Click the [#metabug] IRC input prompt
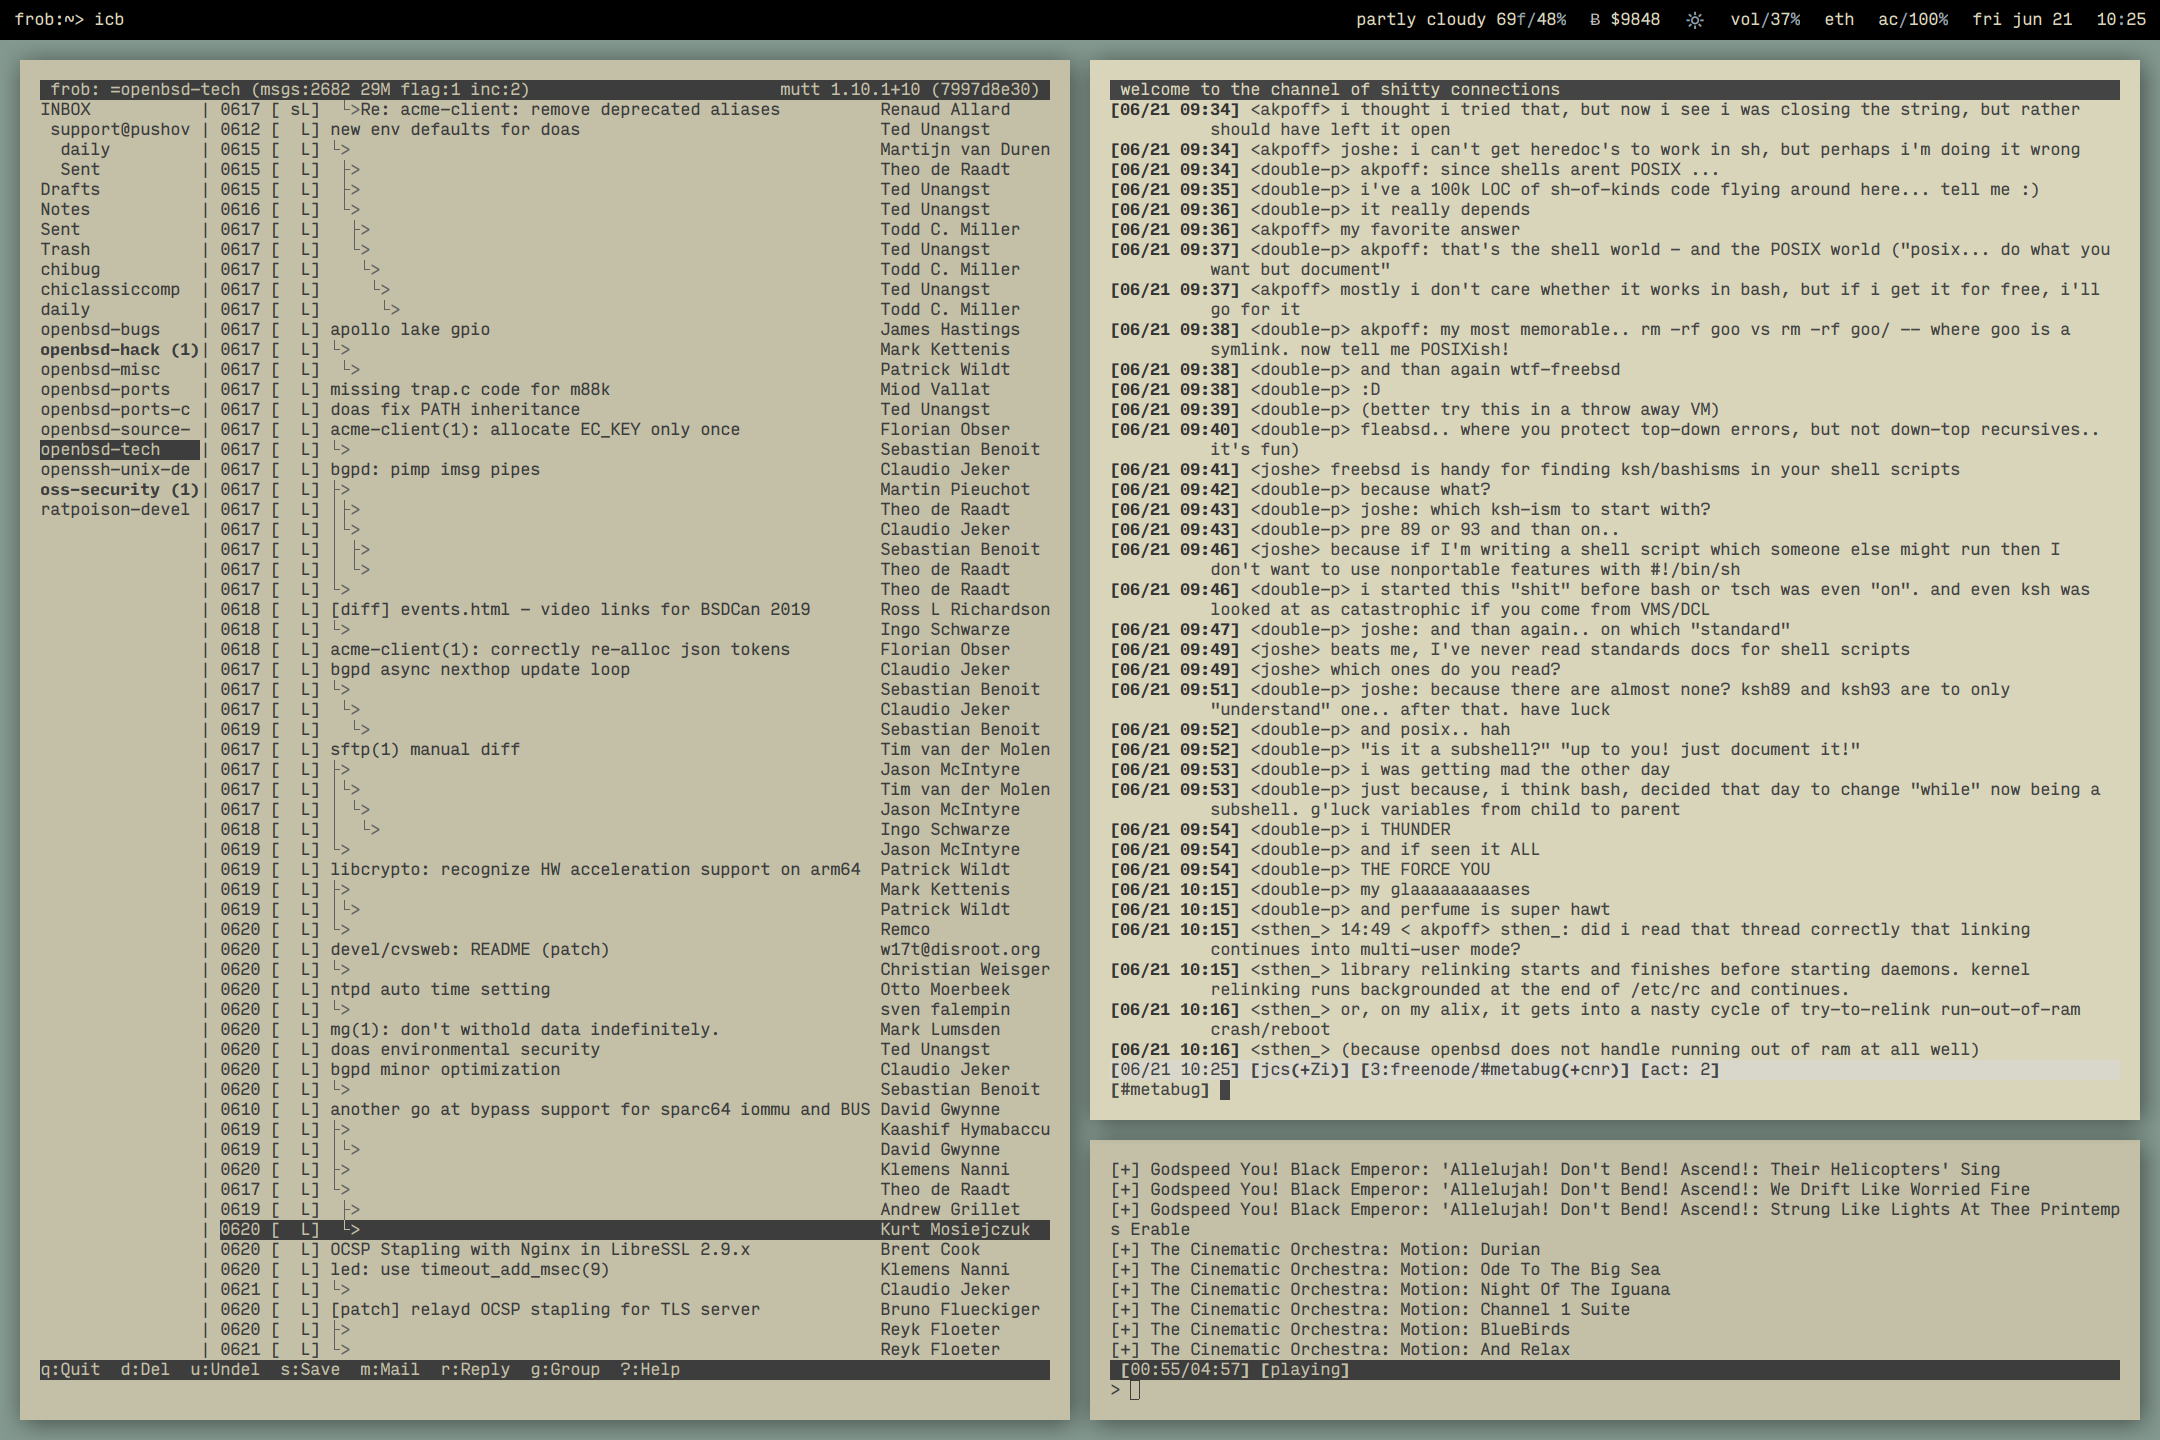 coord(1160,1090)
